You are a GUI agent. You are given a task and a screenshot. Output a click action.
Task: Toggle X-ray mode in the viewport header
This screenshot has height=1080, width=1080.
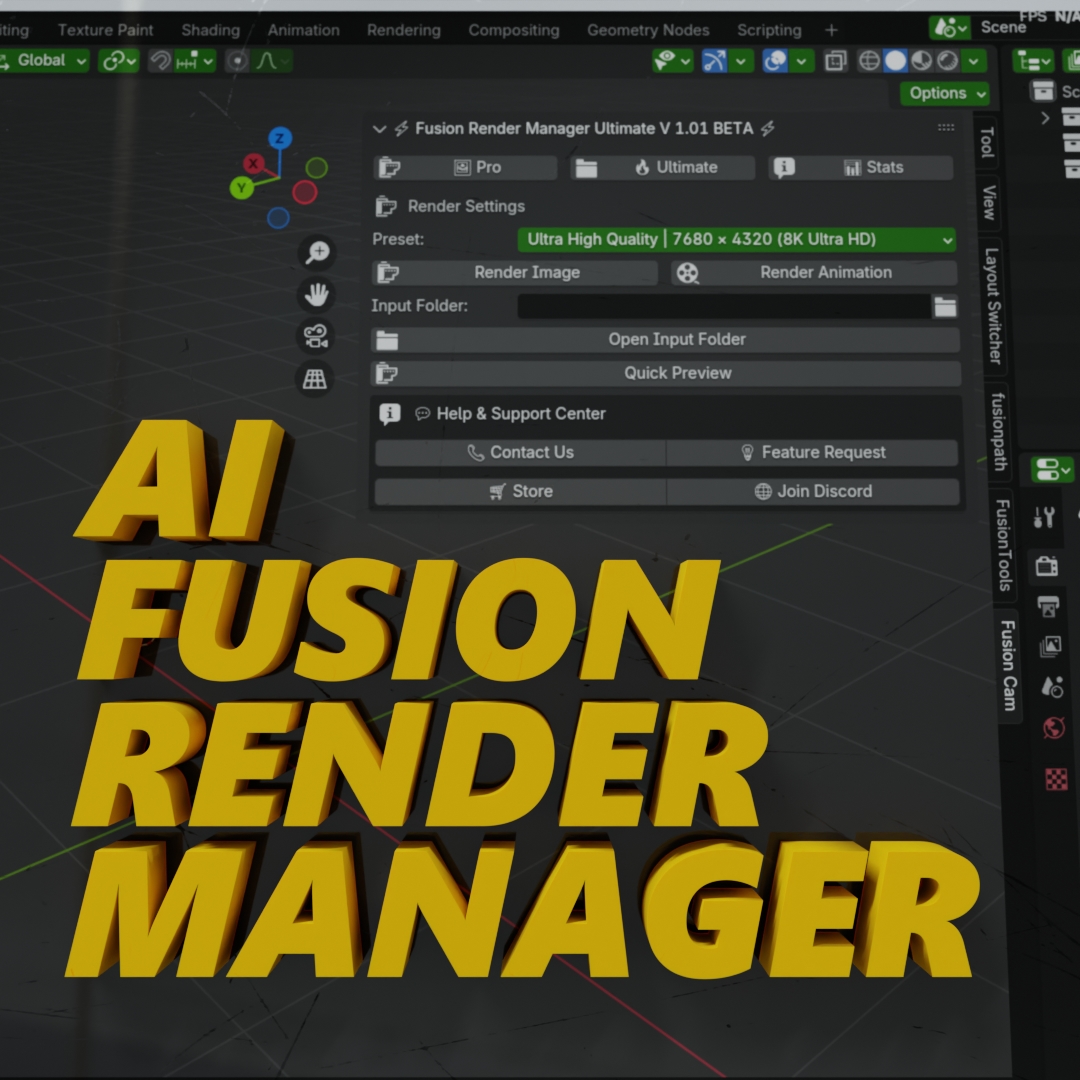click(x=835, y=61)
